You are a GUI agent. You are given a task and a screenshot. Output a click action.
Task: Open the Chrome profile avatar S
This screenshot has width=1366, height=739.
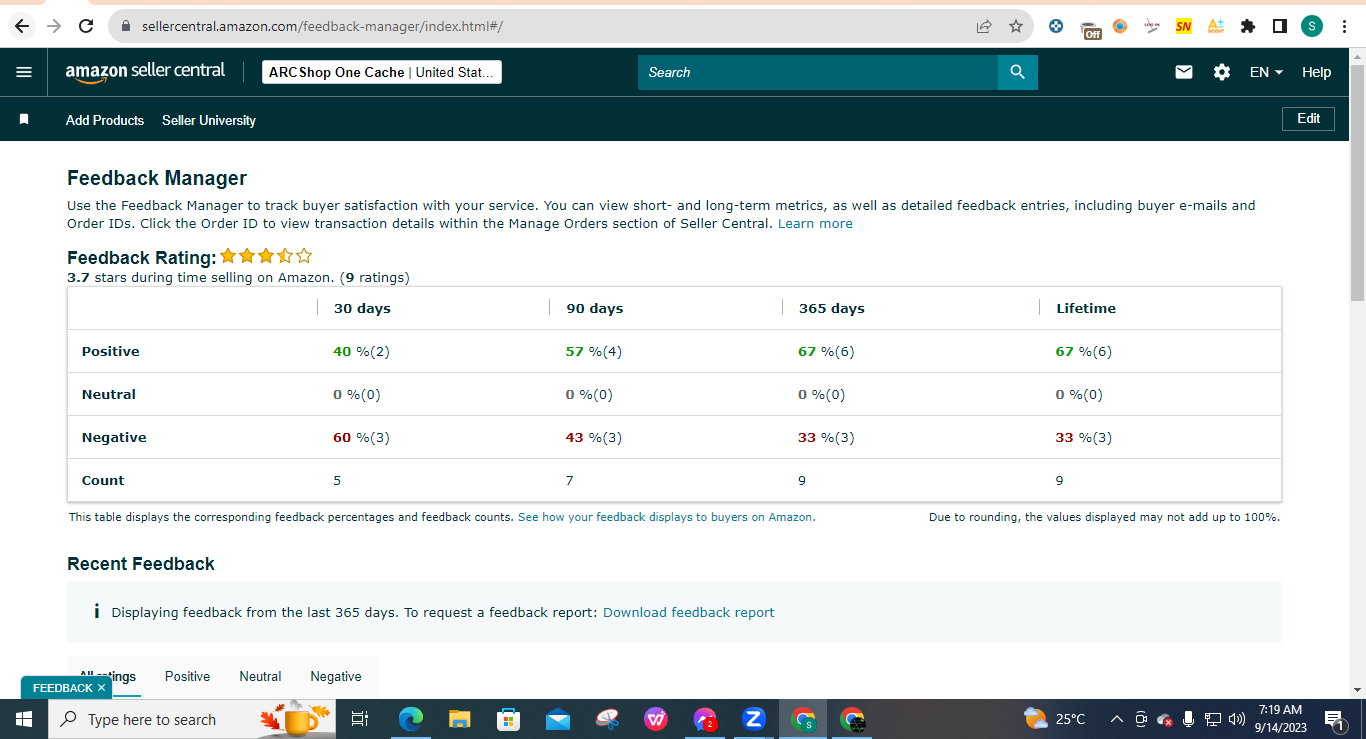(x=1312, y=26)
